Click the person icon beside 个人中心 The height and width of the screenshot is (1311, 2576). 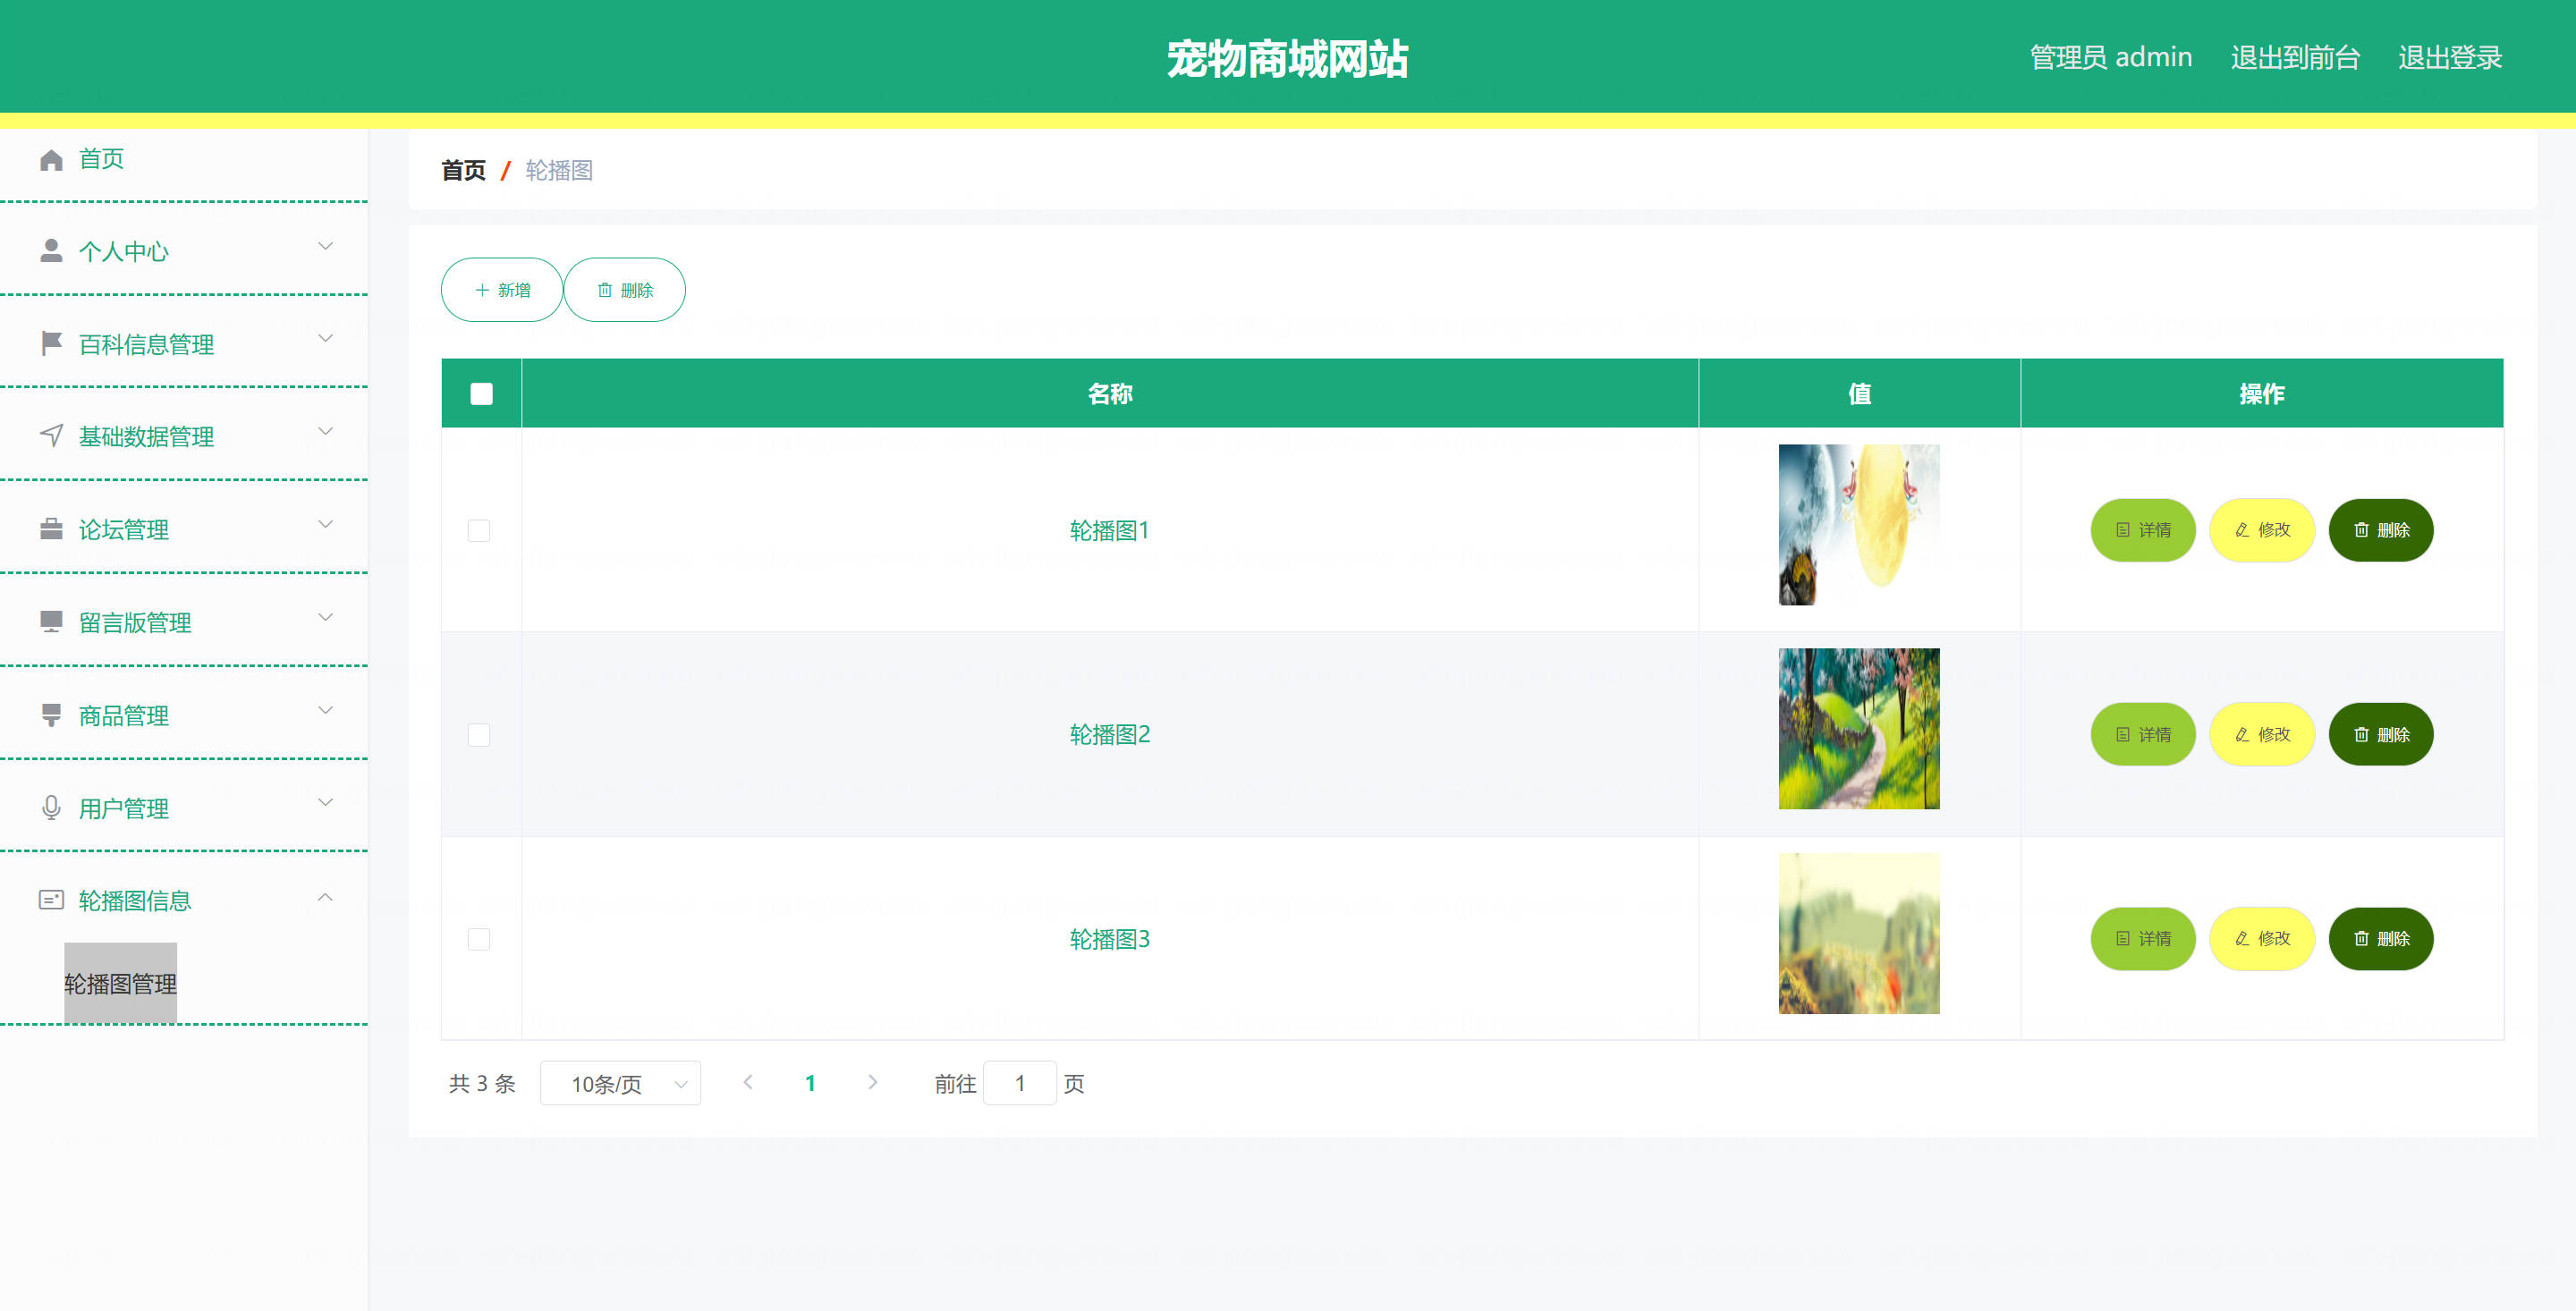[x=51, y=251]
